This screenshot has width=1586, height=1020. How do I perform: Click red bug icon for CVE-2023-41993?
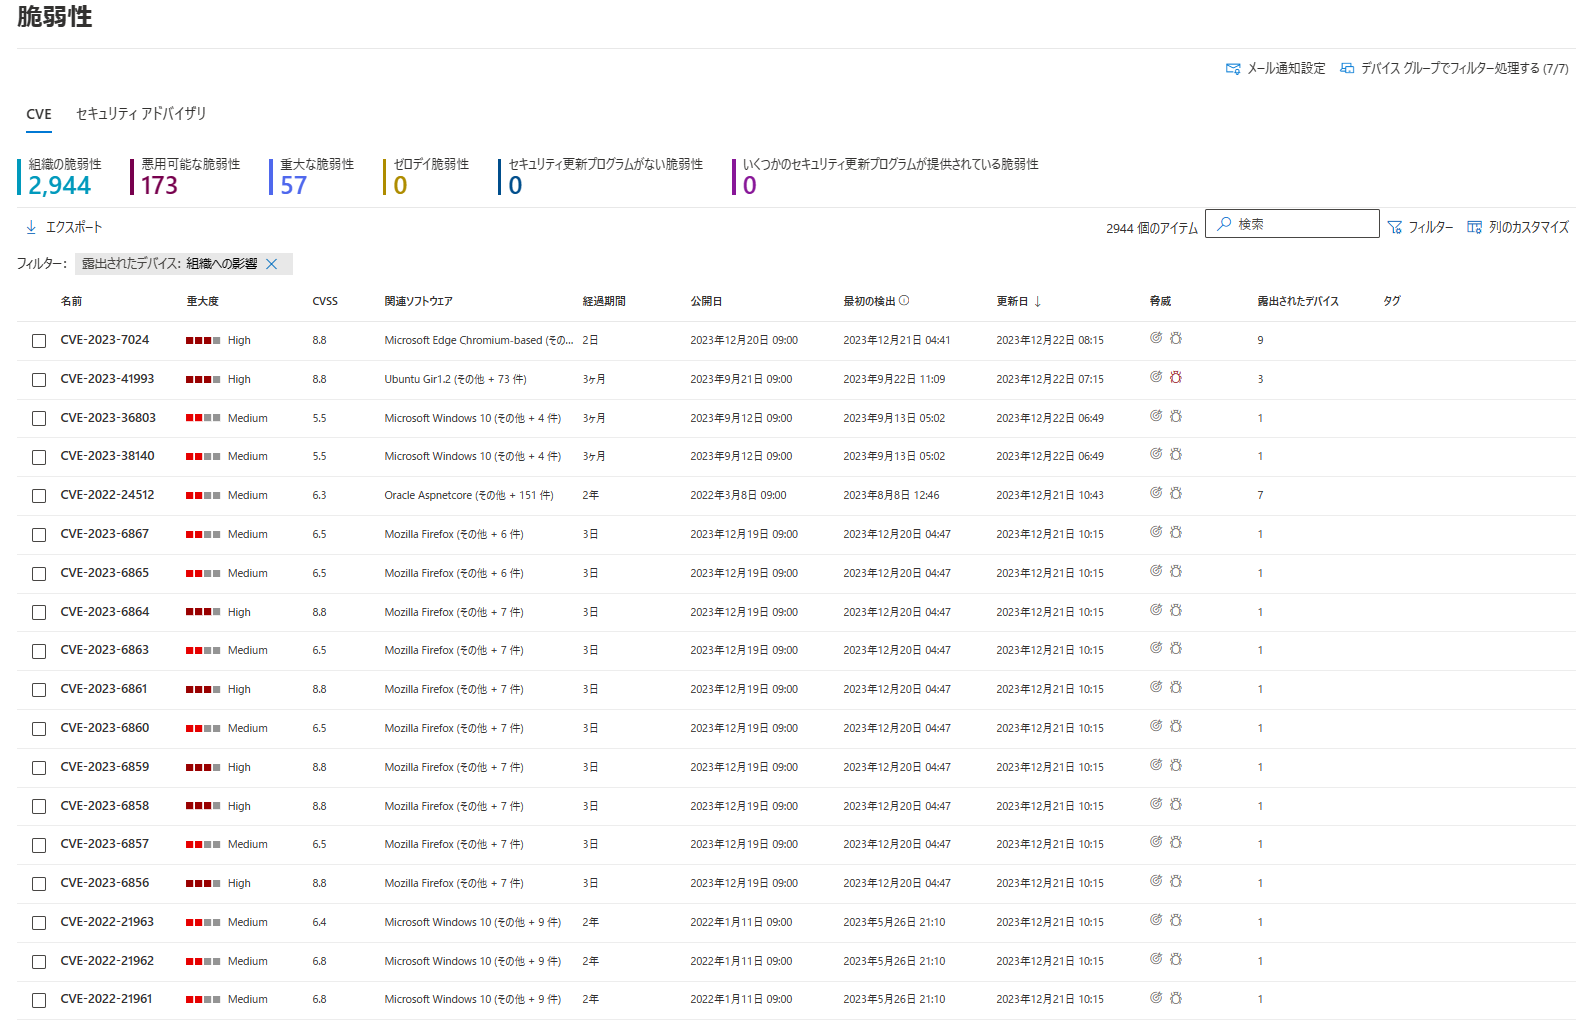(x=1176, y=377)
